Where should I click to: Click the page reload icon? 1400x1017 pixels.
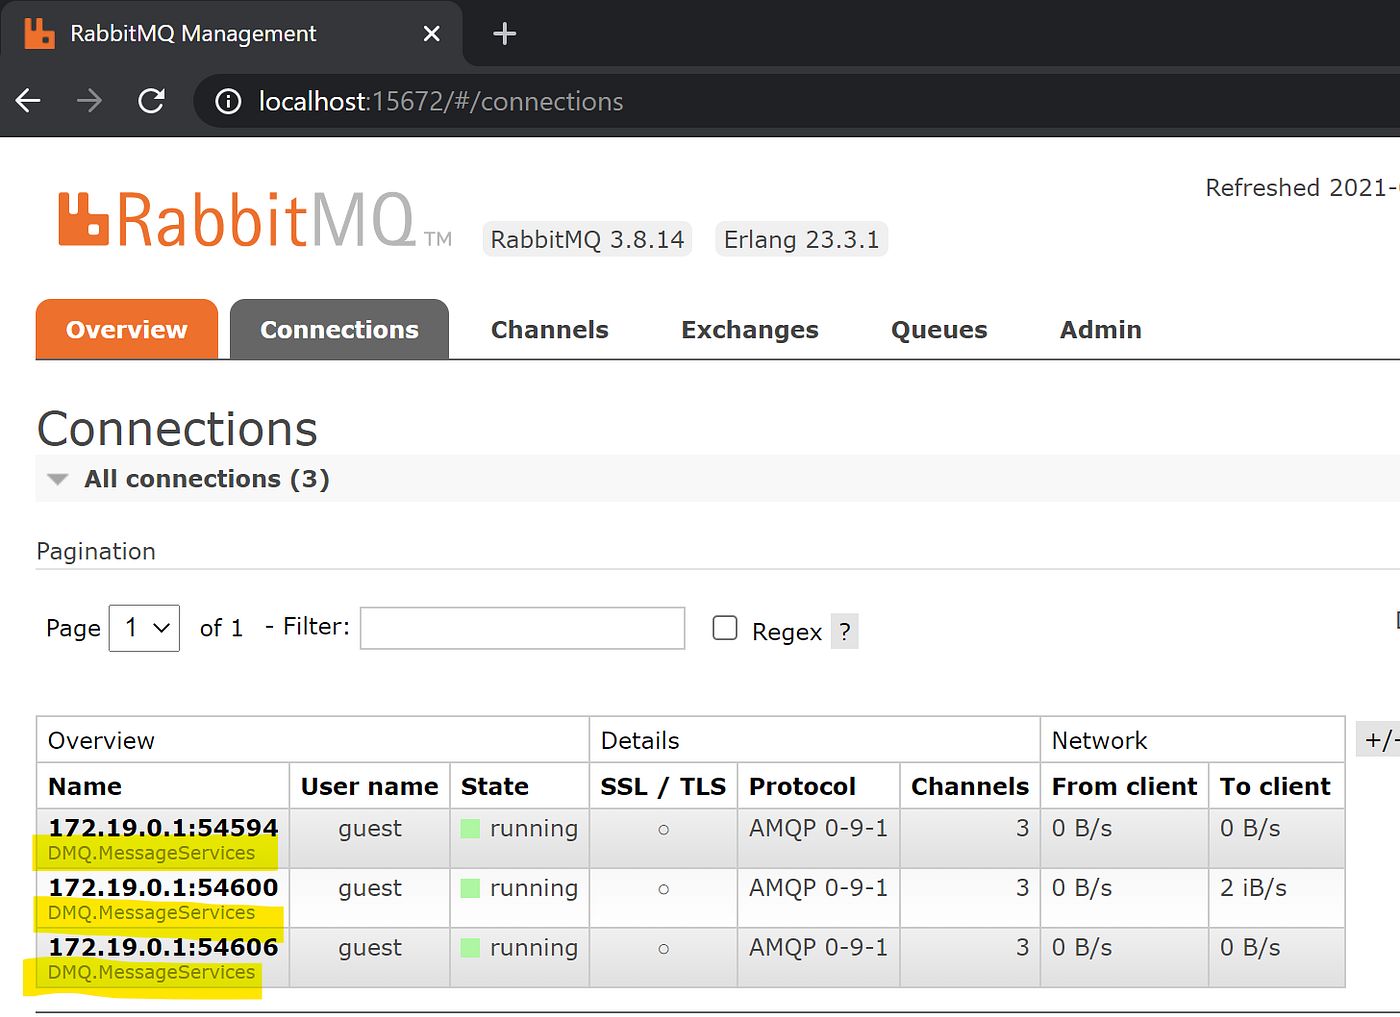pyautogui.click(x=151, y=100)
